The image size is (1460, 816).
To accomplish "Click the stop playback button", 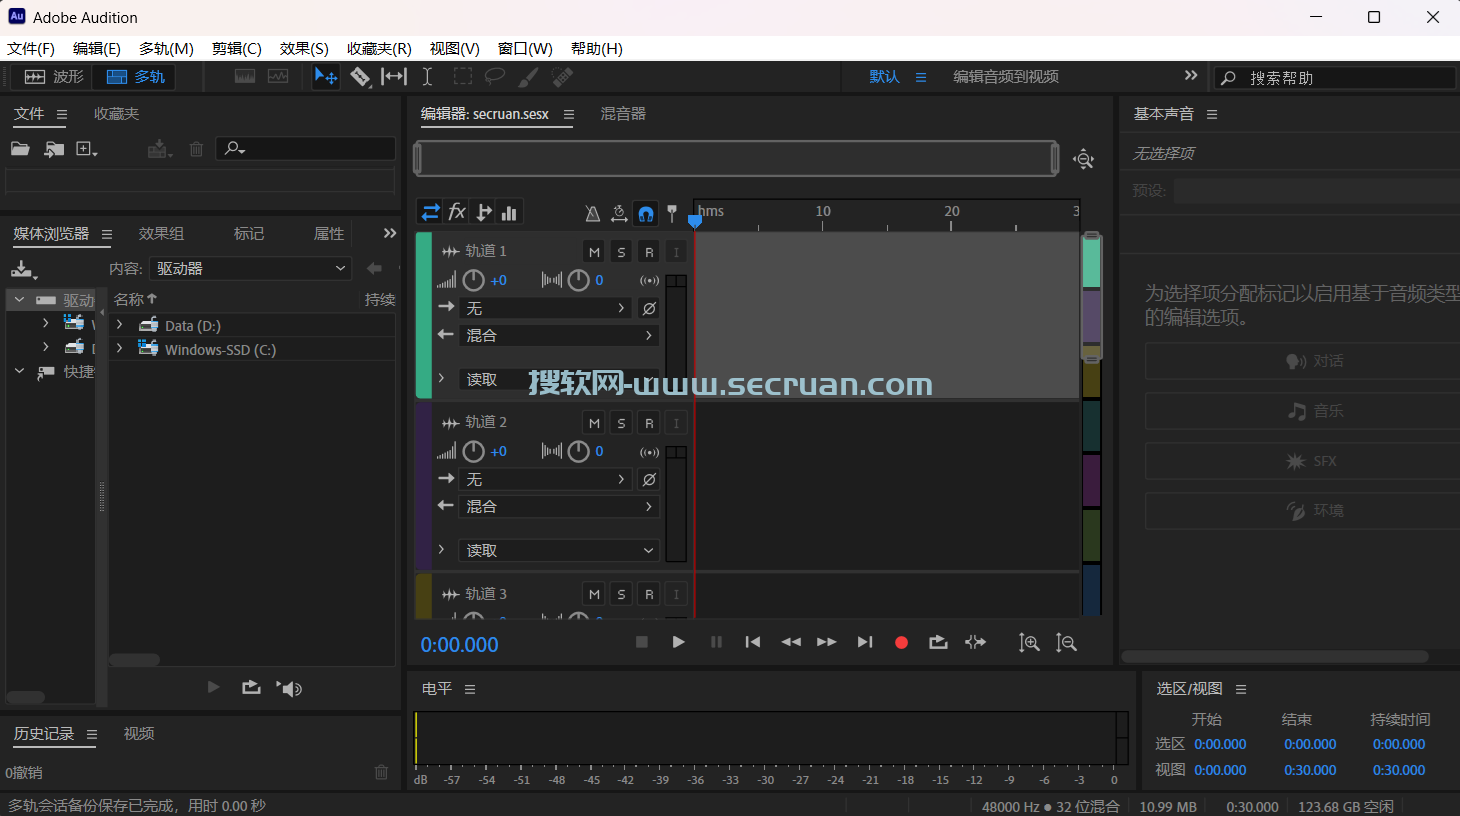I will point(642,642).
